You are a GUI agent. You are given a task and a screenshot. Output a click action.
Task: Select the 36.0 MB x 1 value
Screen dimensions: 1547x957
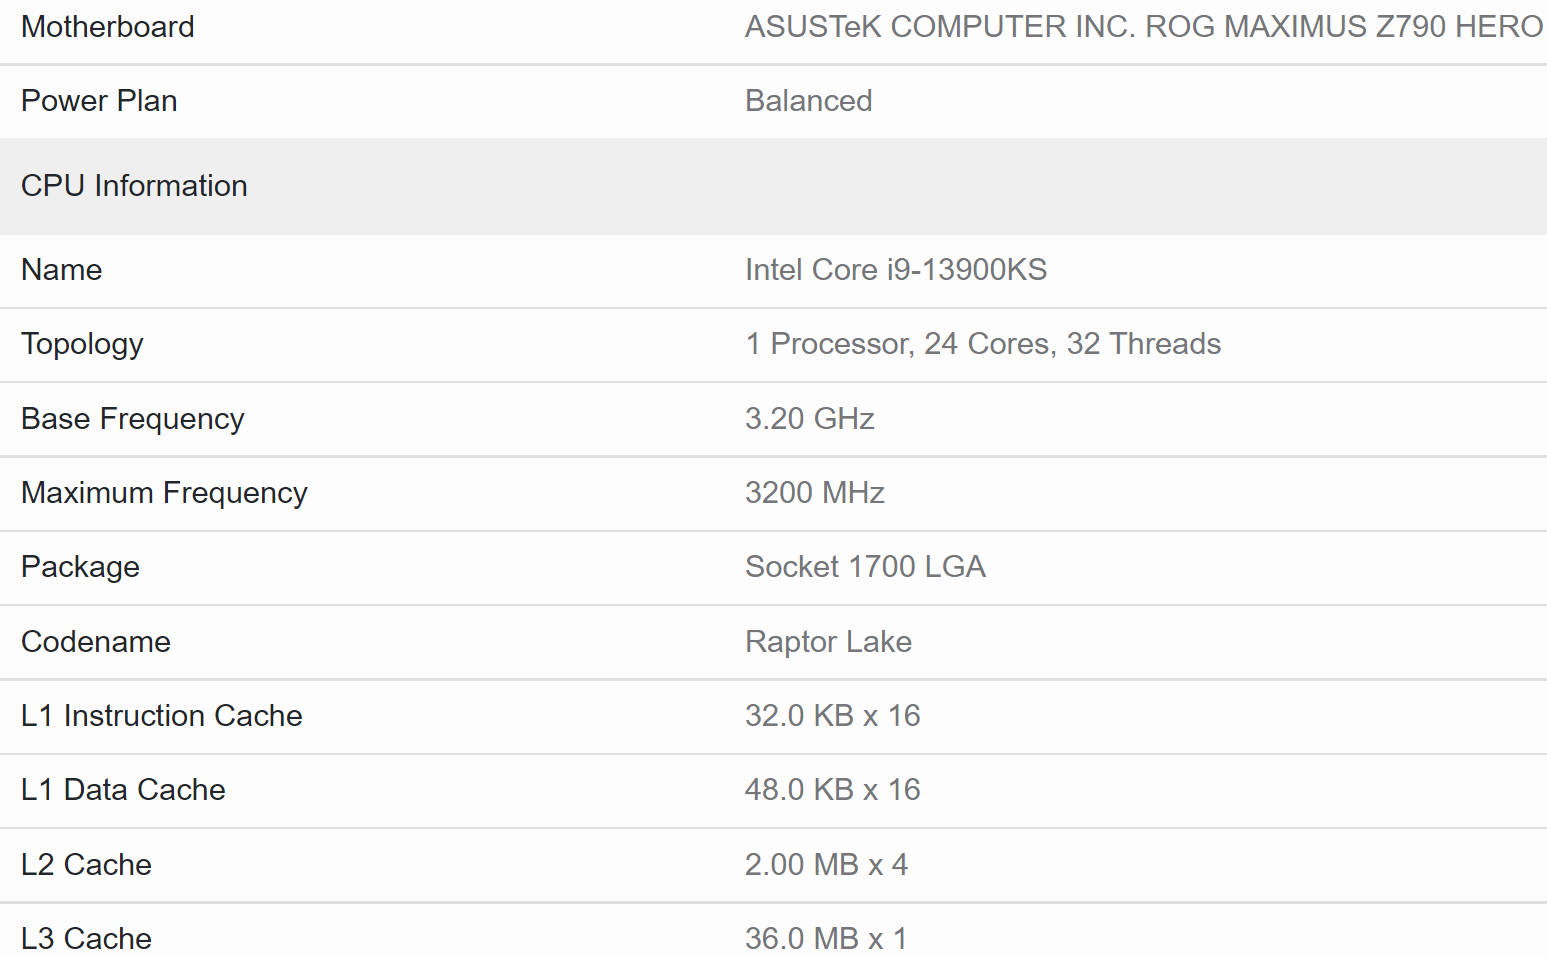825,939
